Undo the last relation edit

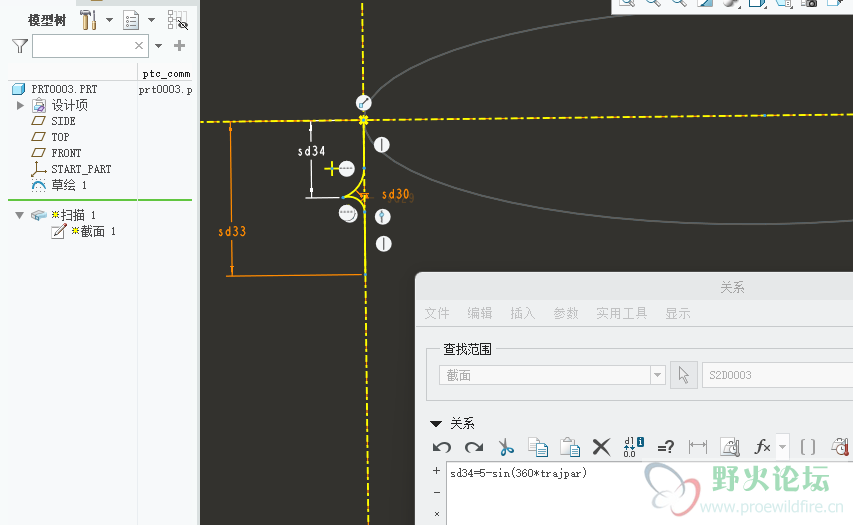442,447
